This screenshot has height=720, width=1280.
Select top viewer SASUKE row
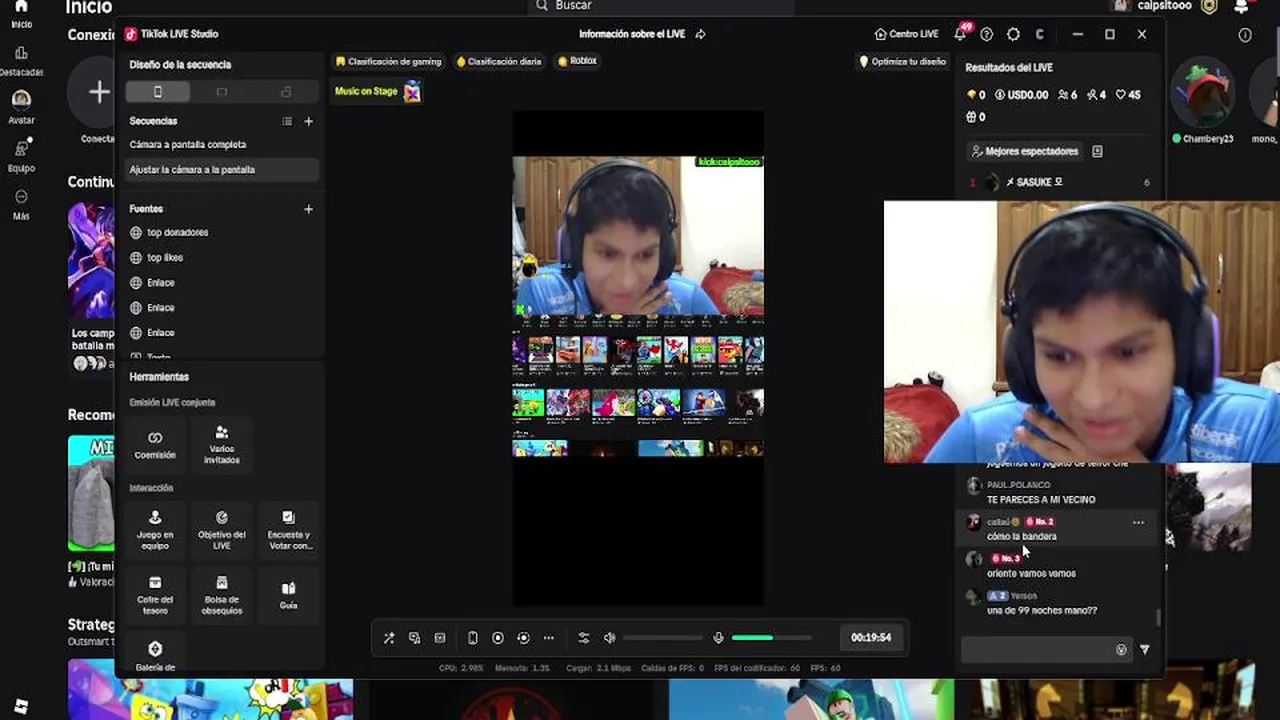pos(1060,182)
